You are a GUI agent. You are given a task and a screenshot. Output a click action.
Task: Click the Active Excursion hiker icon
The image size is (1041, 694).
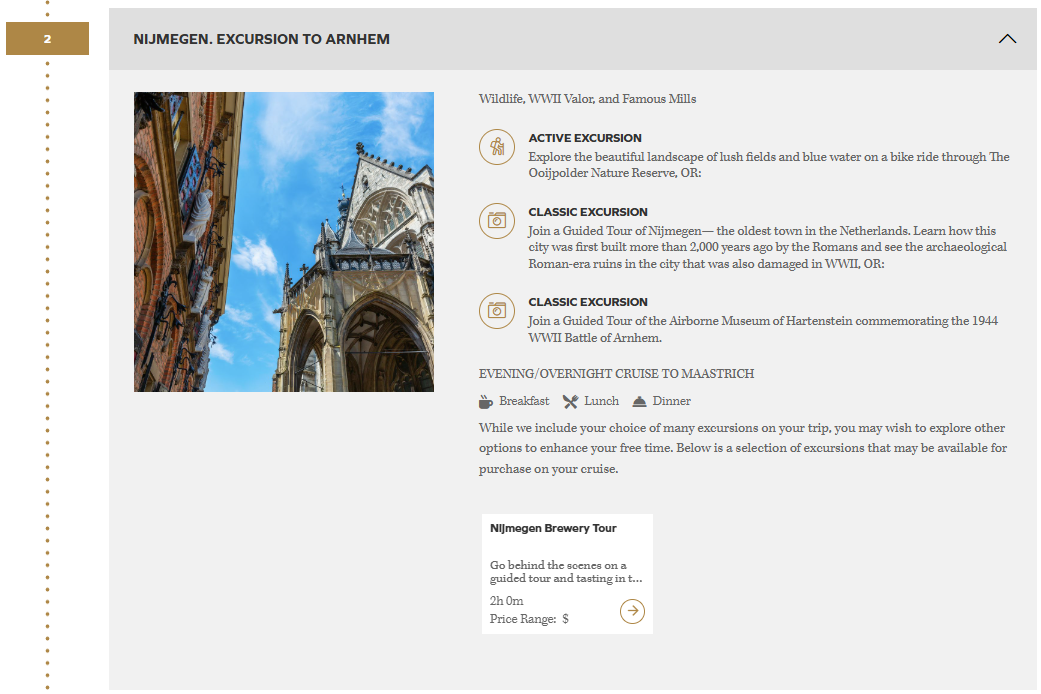pyautogui.click(x=497, y=147)
